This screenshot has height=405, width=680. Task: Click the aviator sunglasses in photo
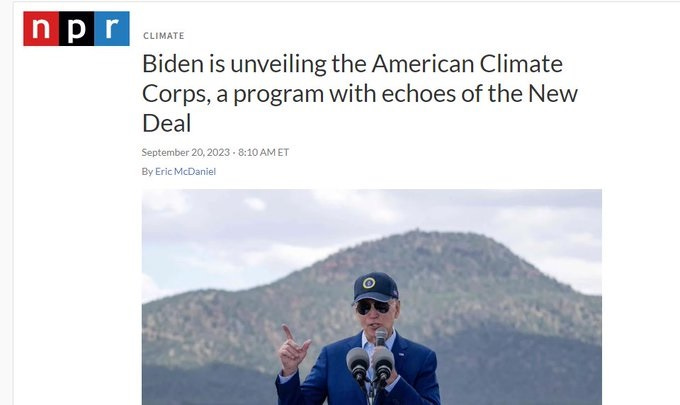coord(373,307)
